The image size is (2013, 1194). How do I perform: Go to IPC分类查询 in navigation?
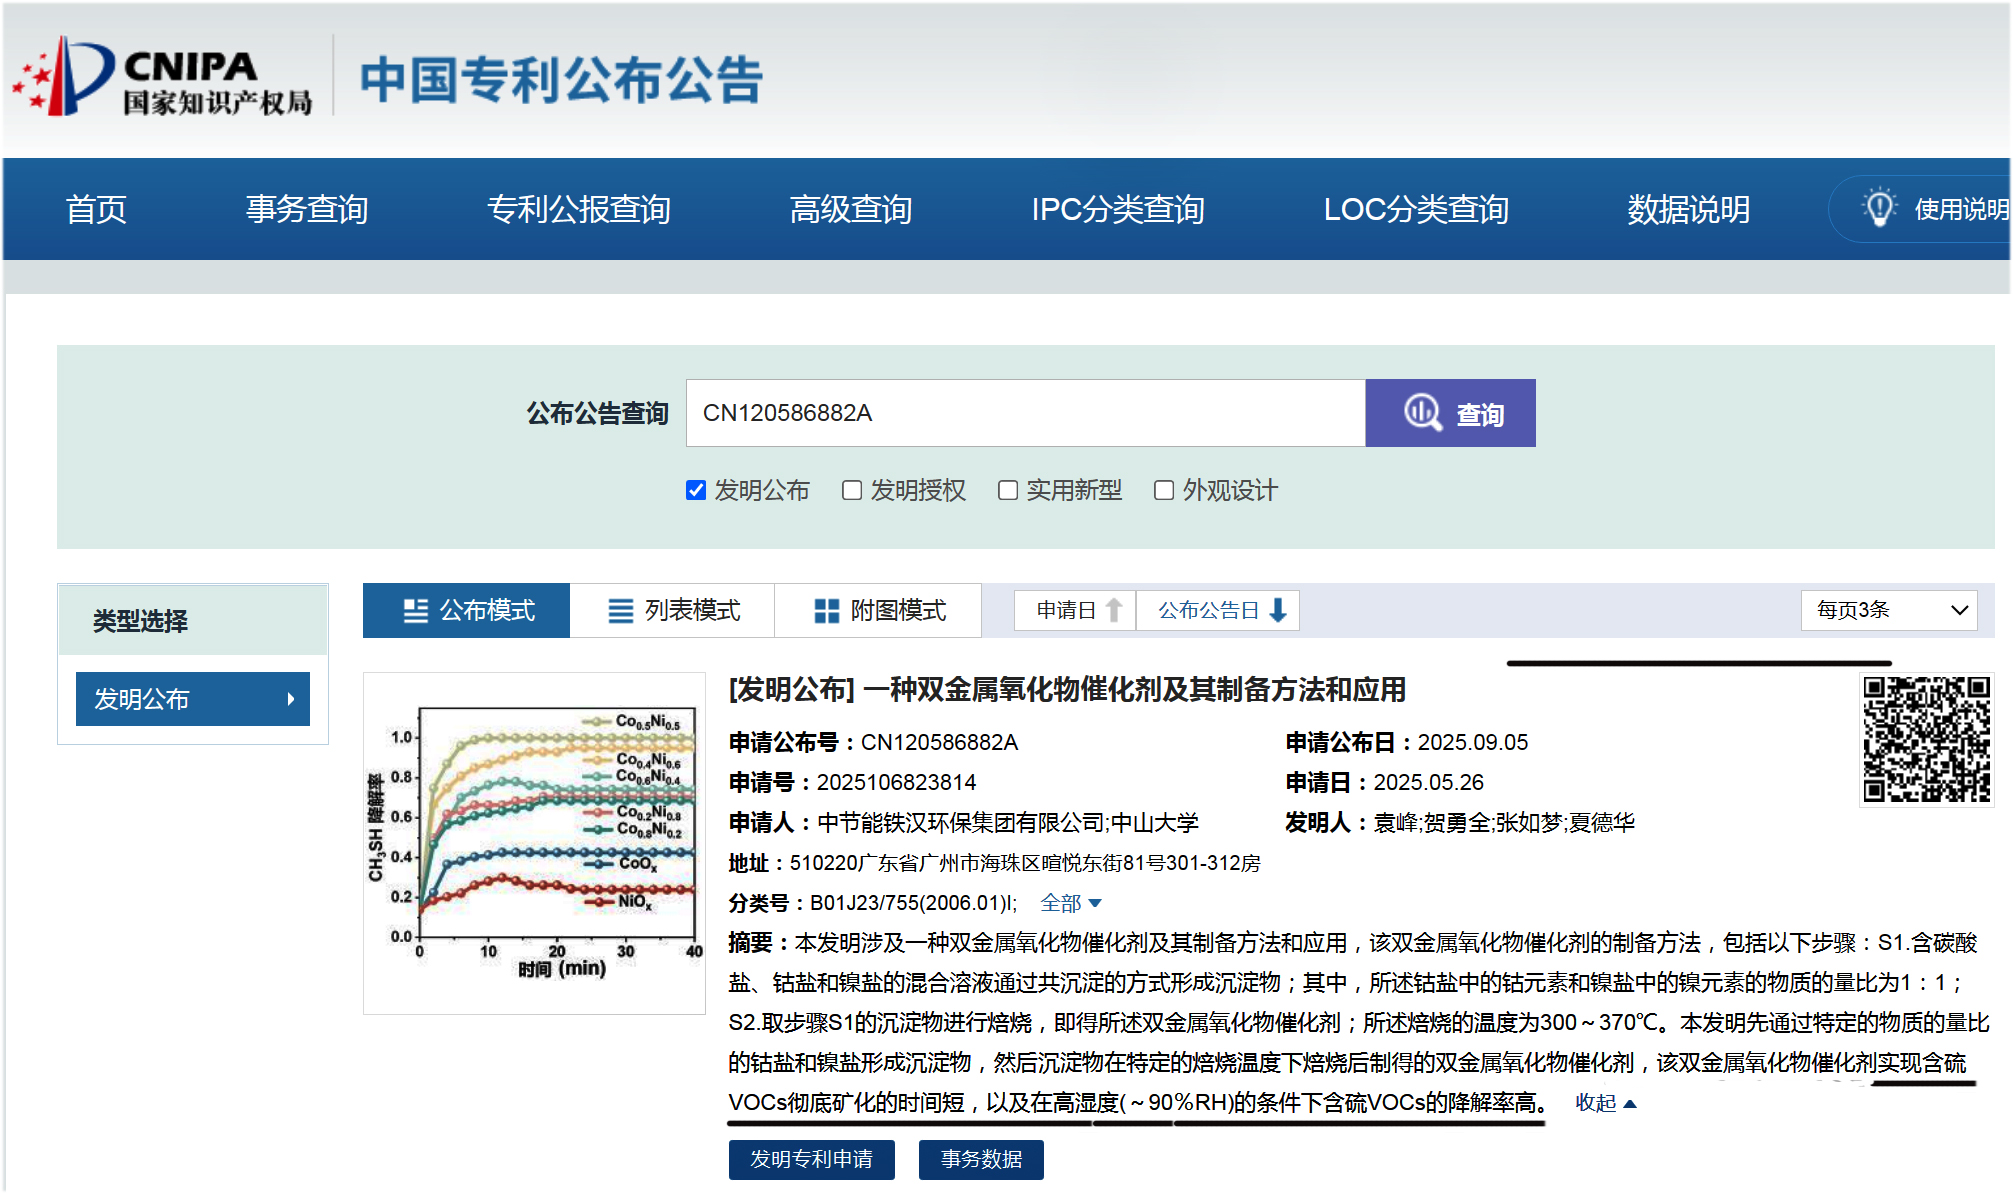[x=1117, y=209]
